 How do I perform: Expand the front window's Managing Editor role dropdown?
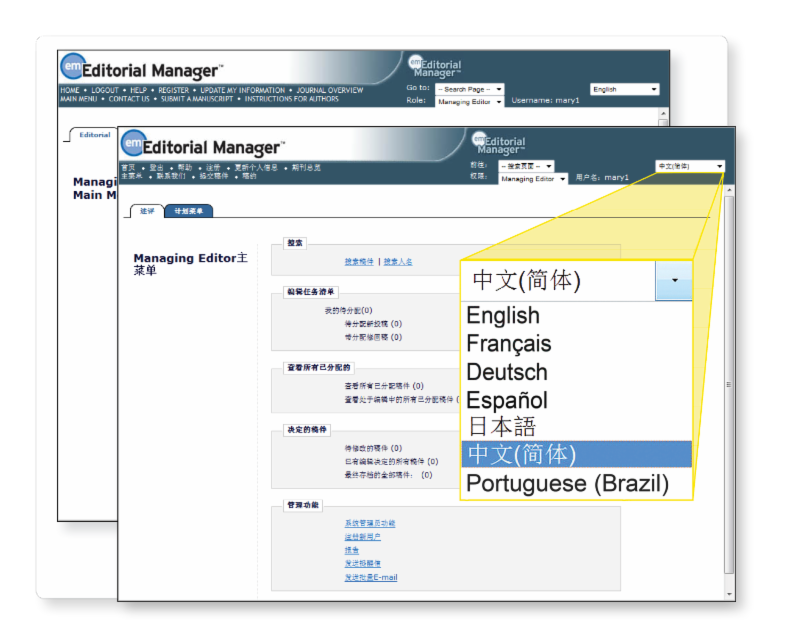click(x=533, y=179)
